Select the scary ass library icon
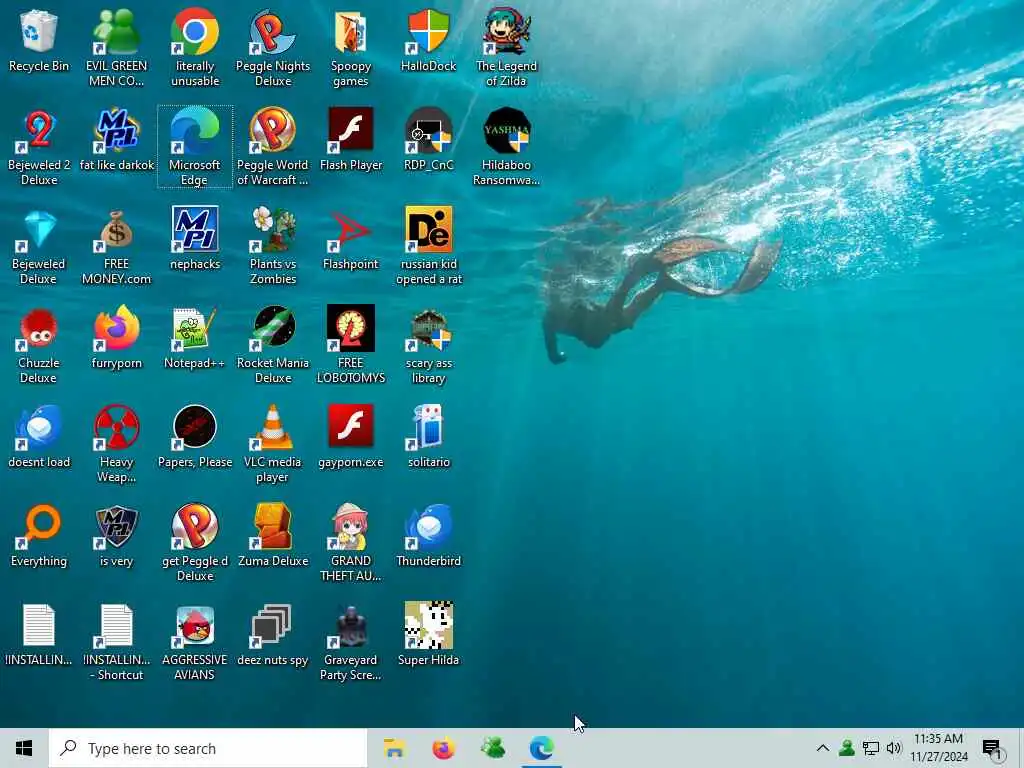The width and height of the screenshot is (1024, 768). (428, 345)
